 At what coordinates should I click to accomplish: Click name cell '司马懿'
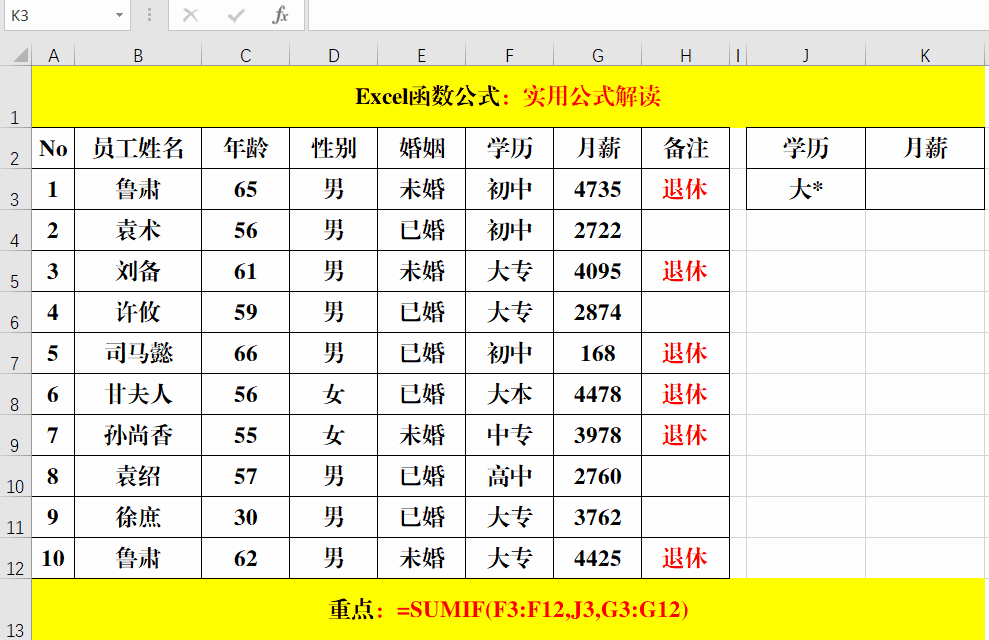138,353
